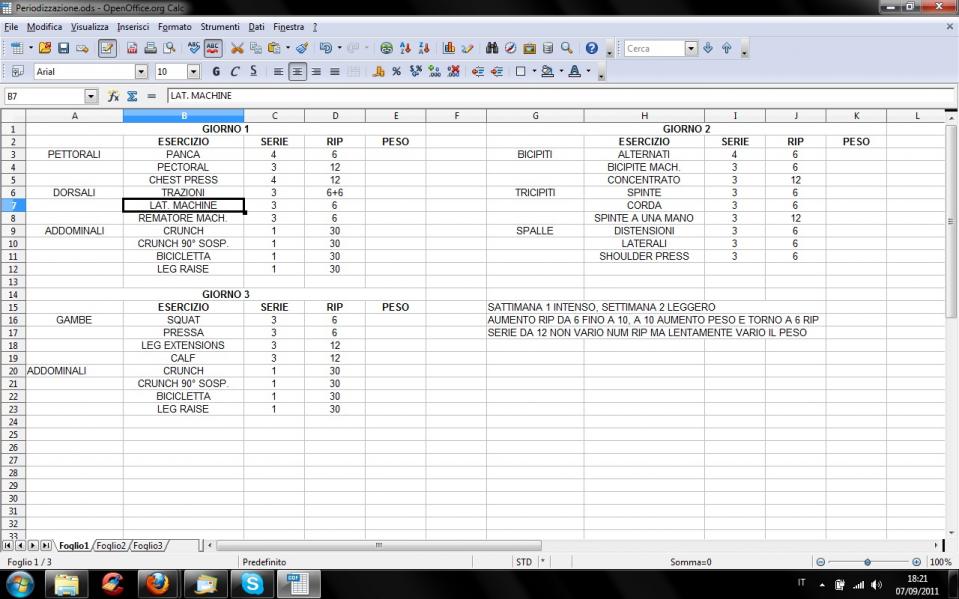Click the Cut scissors icon
Viewport: 959px width, 599px height.
click(237, 48)
